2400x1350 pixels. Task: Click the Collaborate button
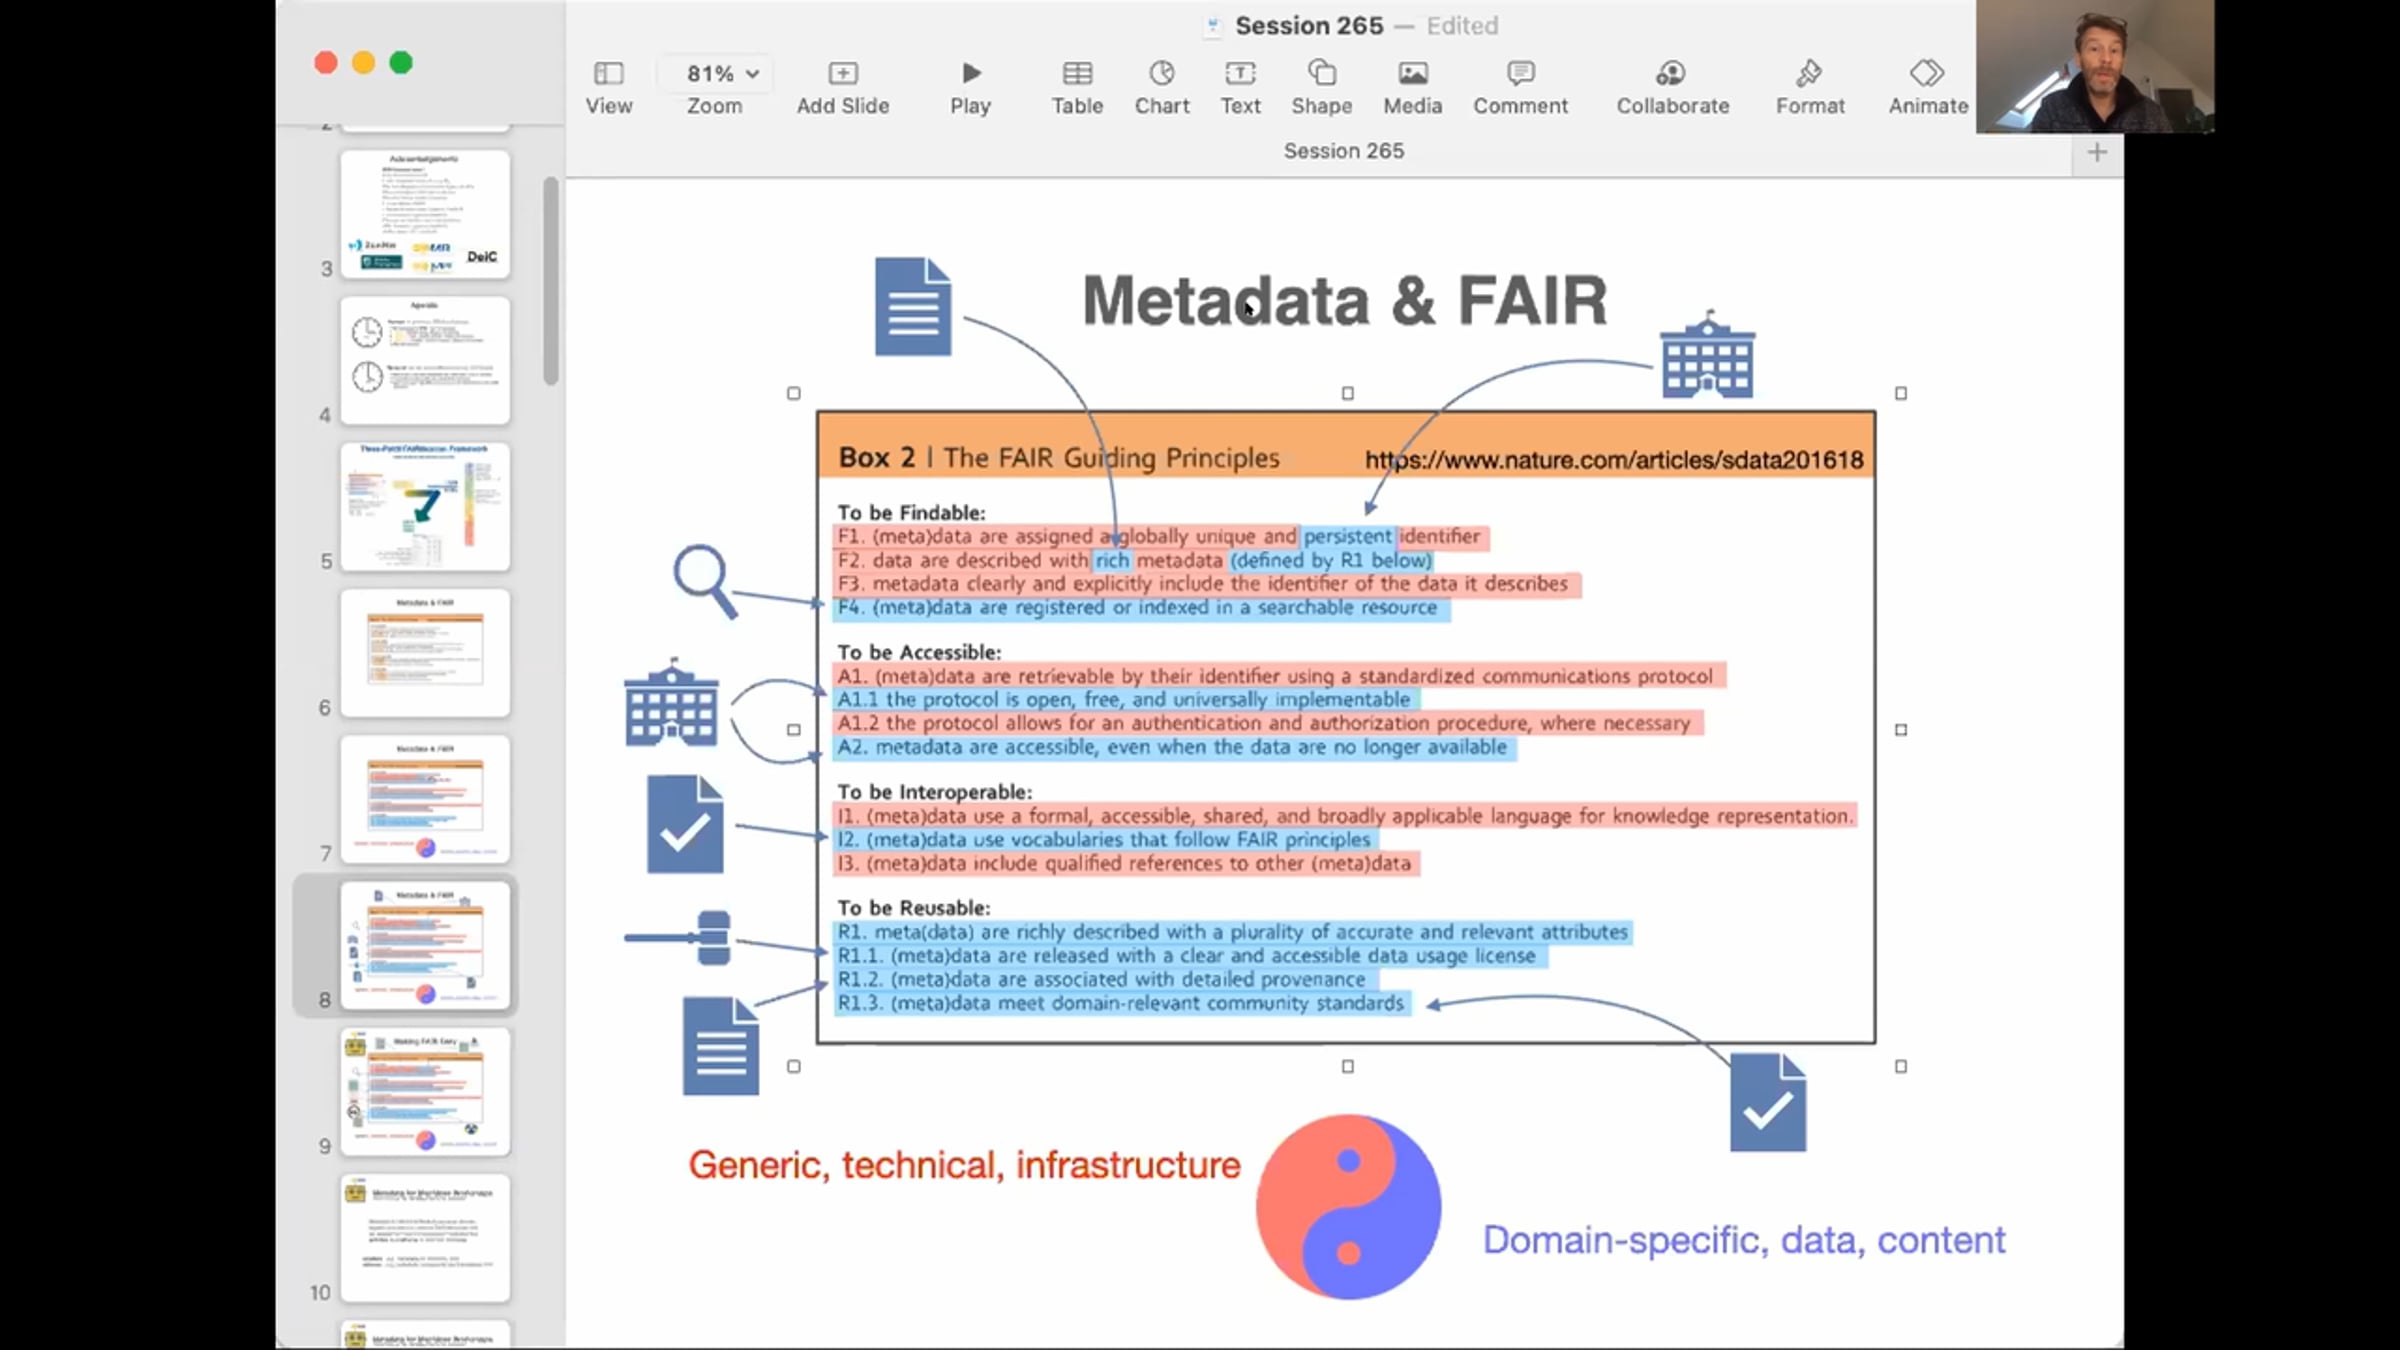point(1672,86)
